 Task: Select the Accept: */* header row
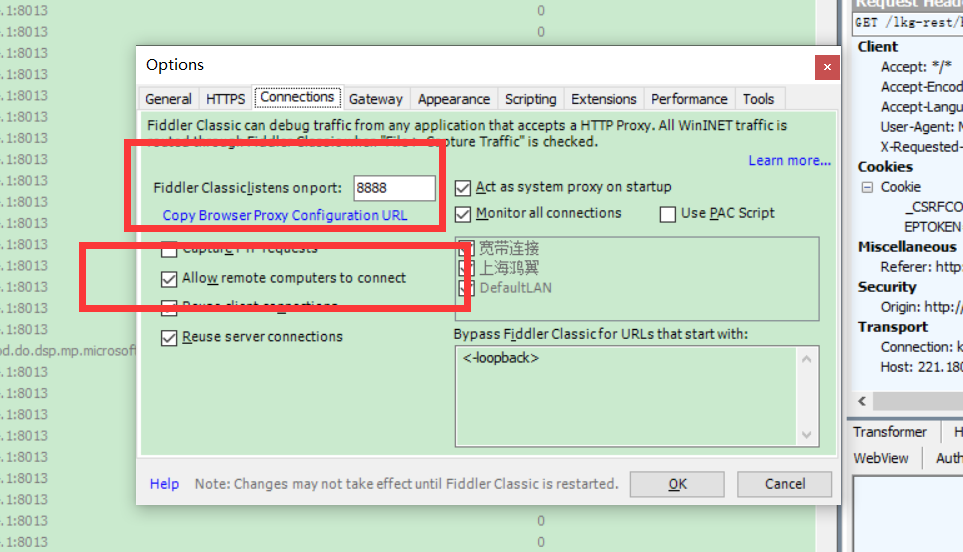pos(916,67)
